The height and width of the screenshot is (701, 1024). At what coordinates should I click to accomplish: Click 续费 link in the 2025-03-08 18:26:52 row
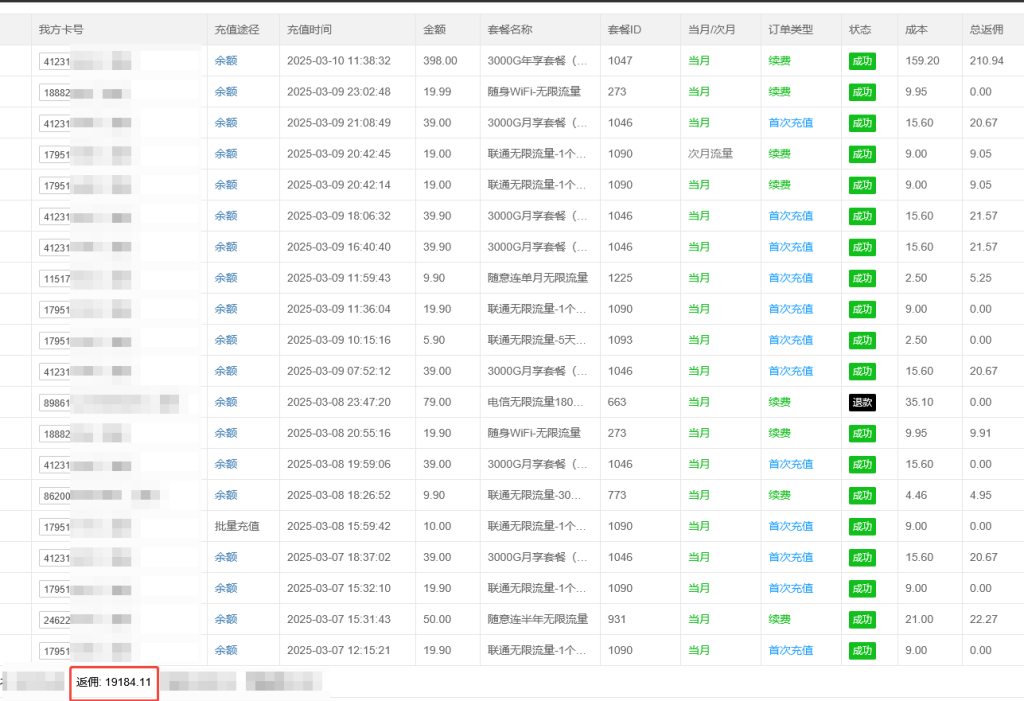[x=780, y=495]
